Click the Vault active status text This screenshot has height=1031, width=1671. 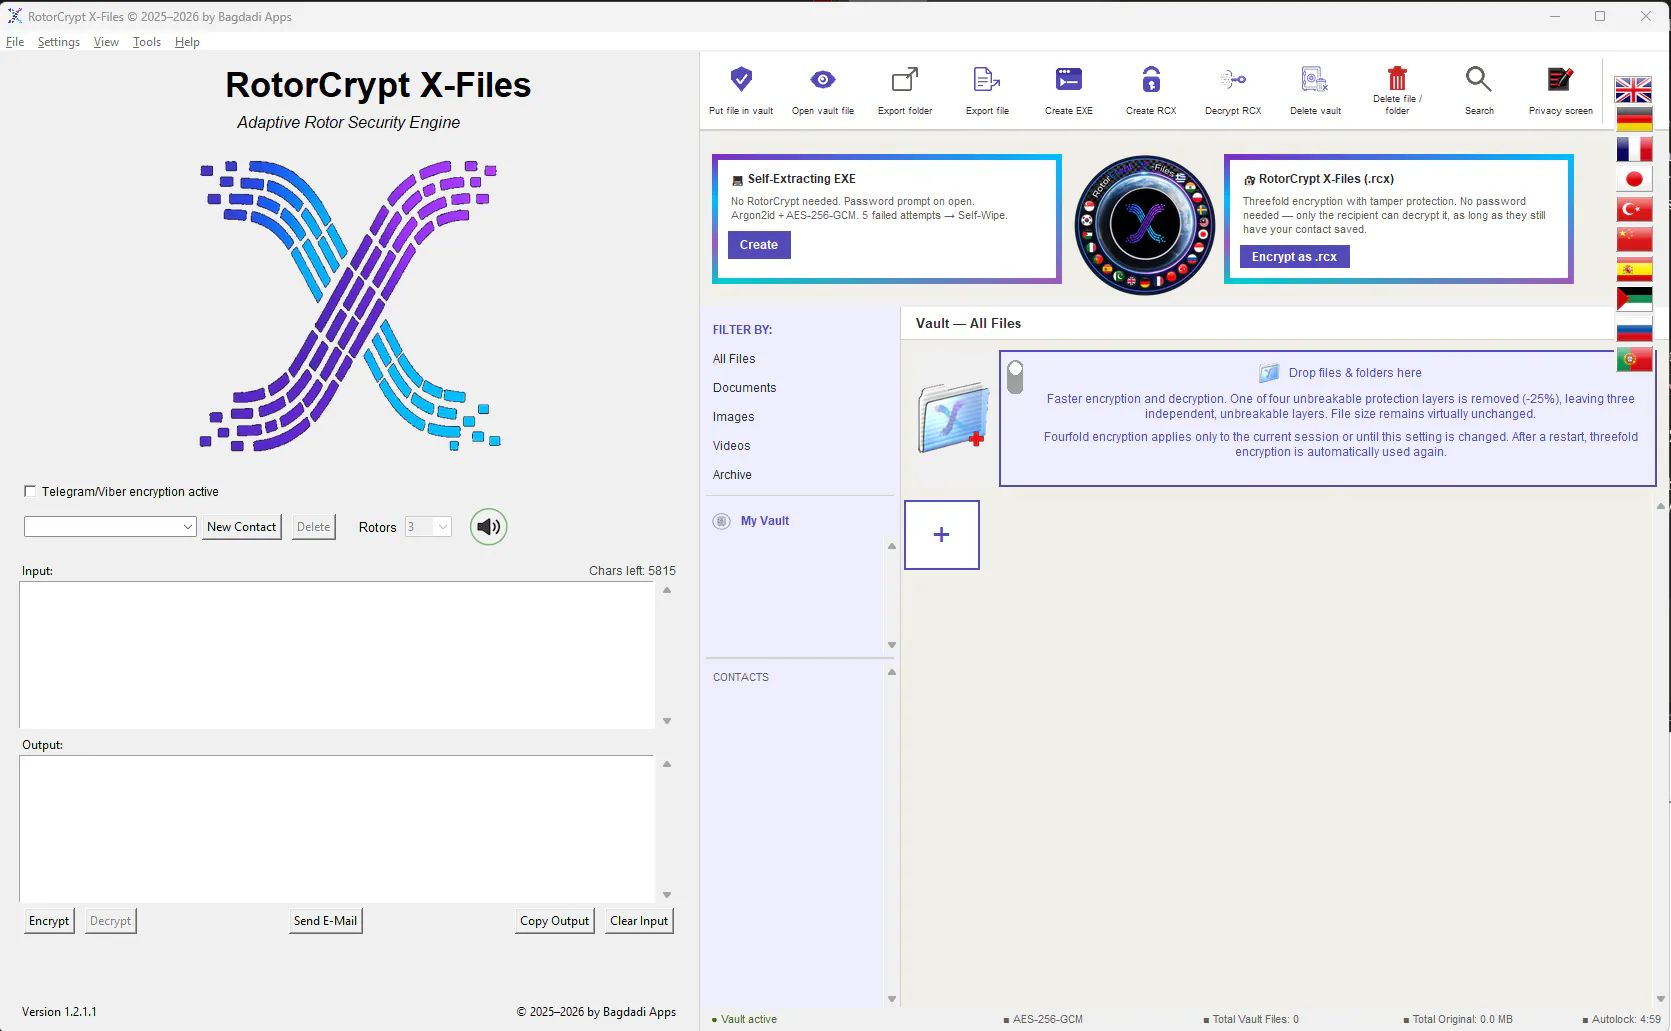point(749,1020)
